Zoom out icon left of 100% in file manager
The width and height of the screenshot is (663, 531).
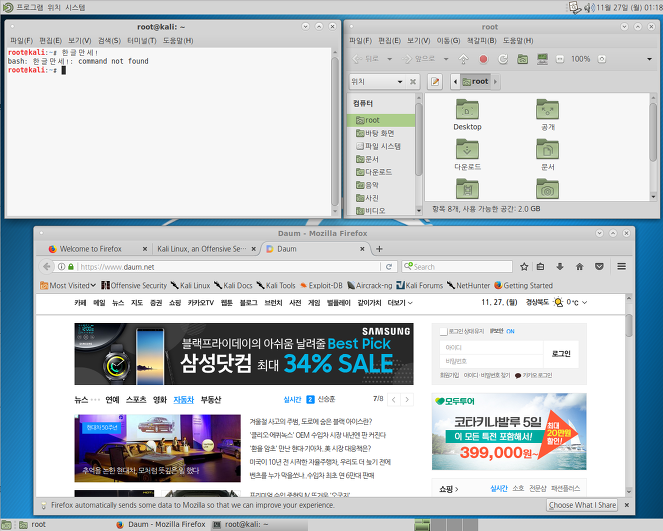tap(560, 59)
